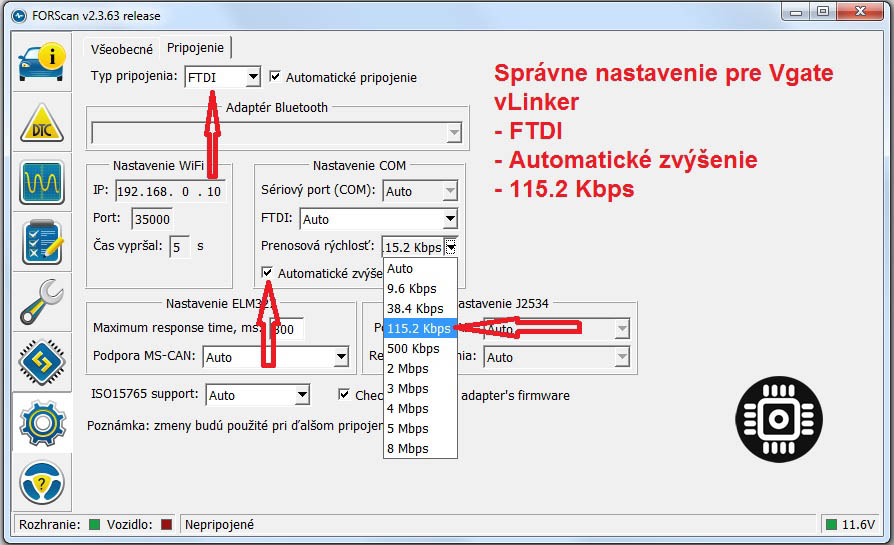Screen dimensions: 894x545
Task: Open the service procedures wrench section
Action: click(x=42, y=302)
